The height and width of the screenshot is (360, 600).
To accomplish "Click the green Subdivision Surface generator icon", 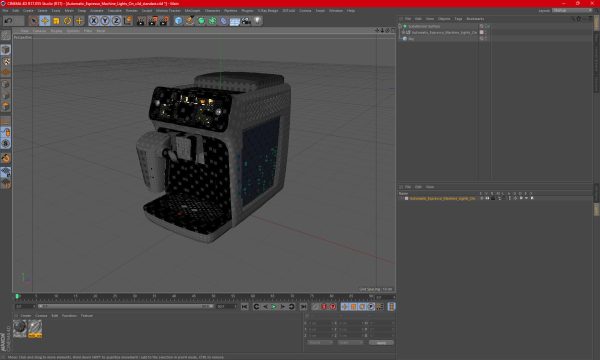I will point(201,21).
